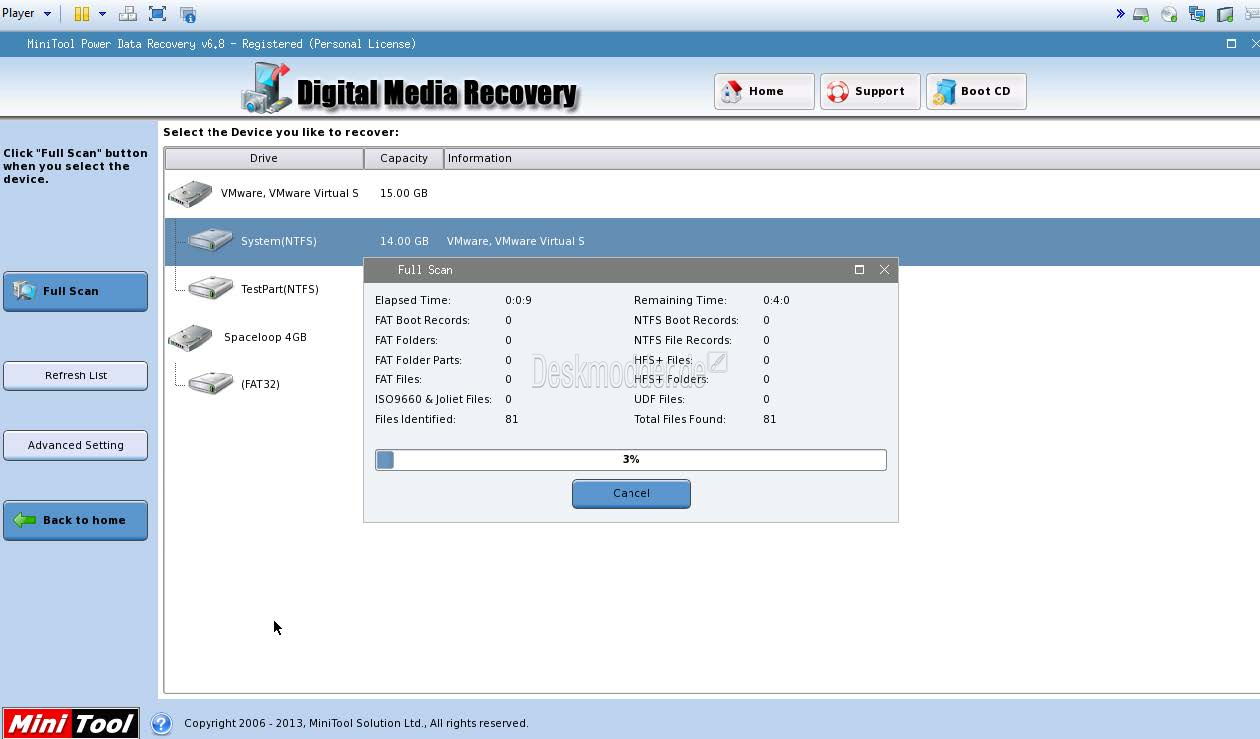This screenshot has width=1260, height=739.
Task: Click the copyright notice text
Action: [x=356, y=723]
